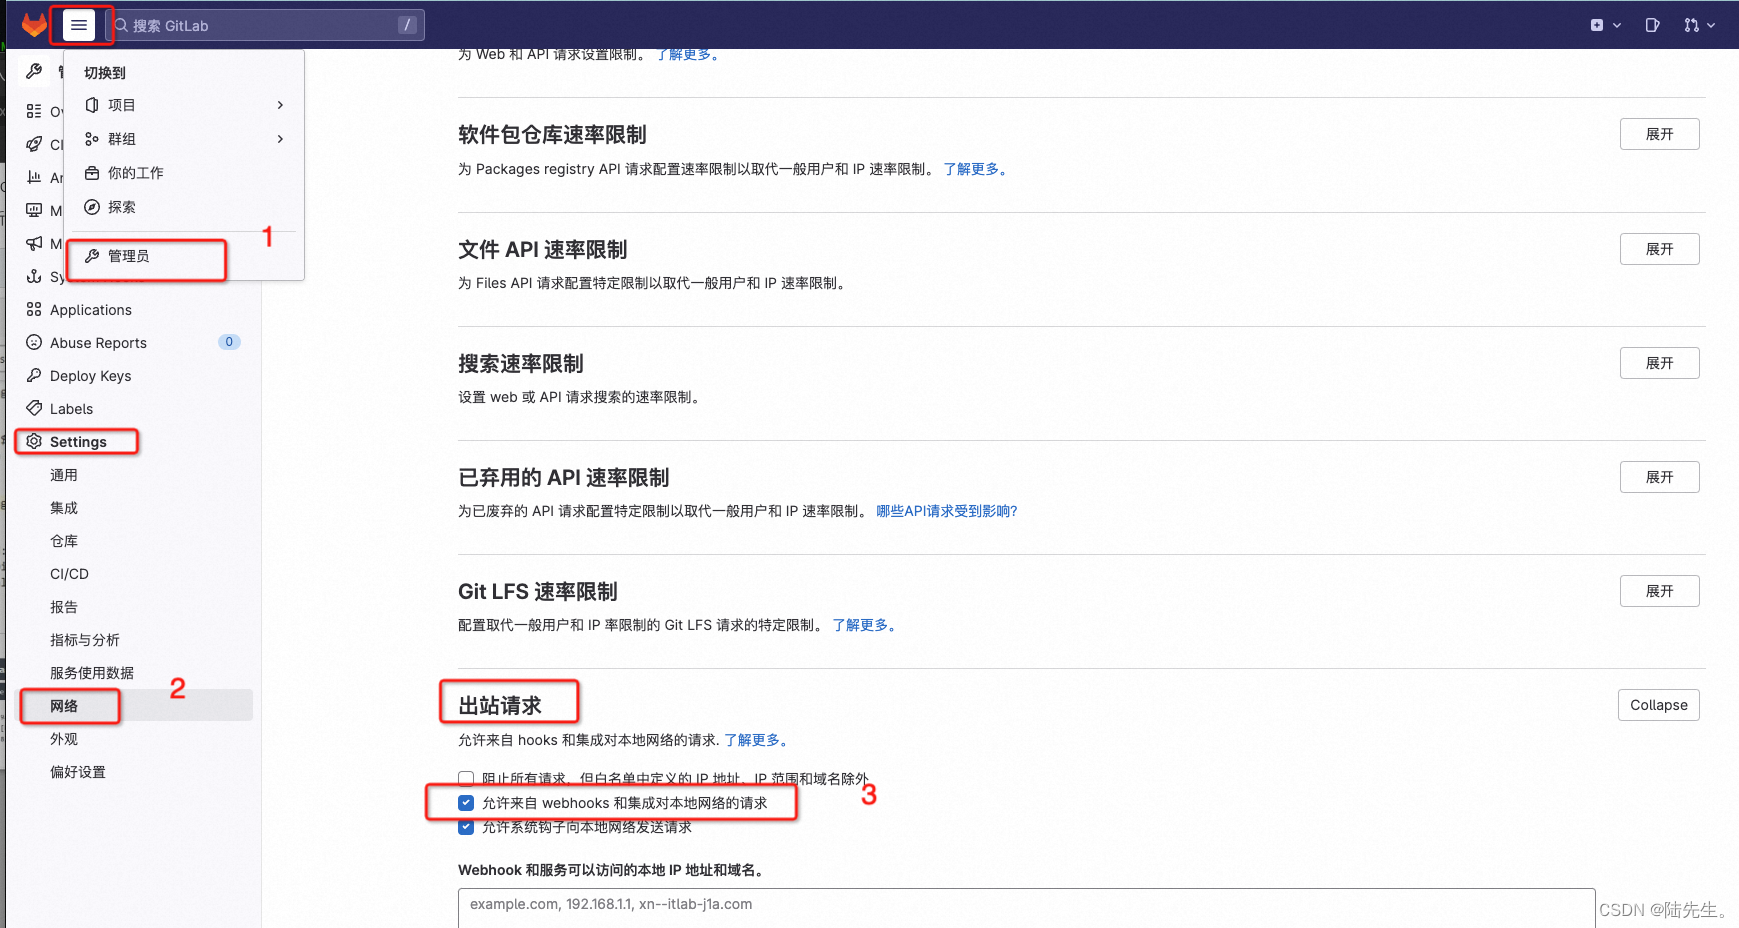This screenshot has height=928, width=1739.
Task: Disable 允许系统钩子向本地网络发送请求
Action: [x=466, y=827]
